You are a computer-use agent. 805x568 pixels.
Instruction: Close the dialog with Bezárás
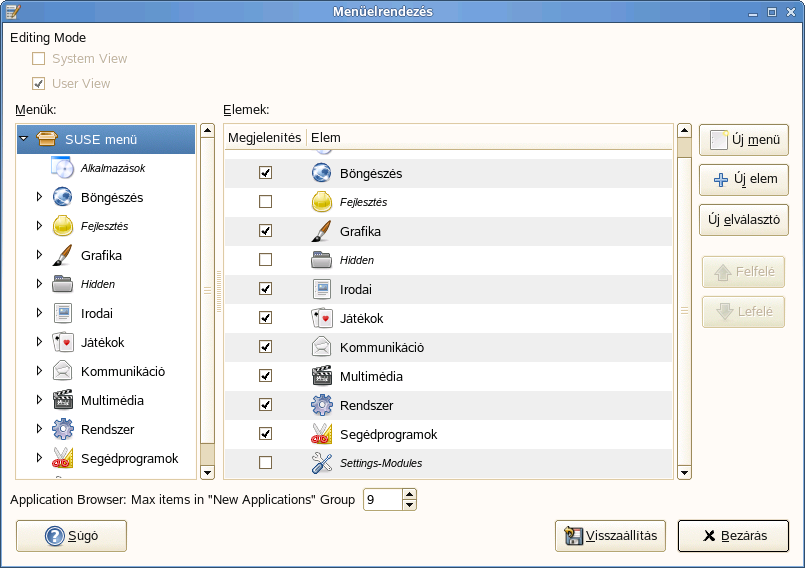[733, 536]
